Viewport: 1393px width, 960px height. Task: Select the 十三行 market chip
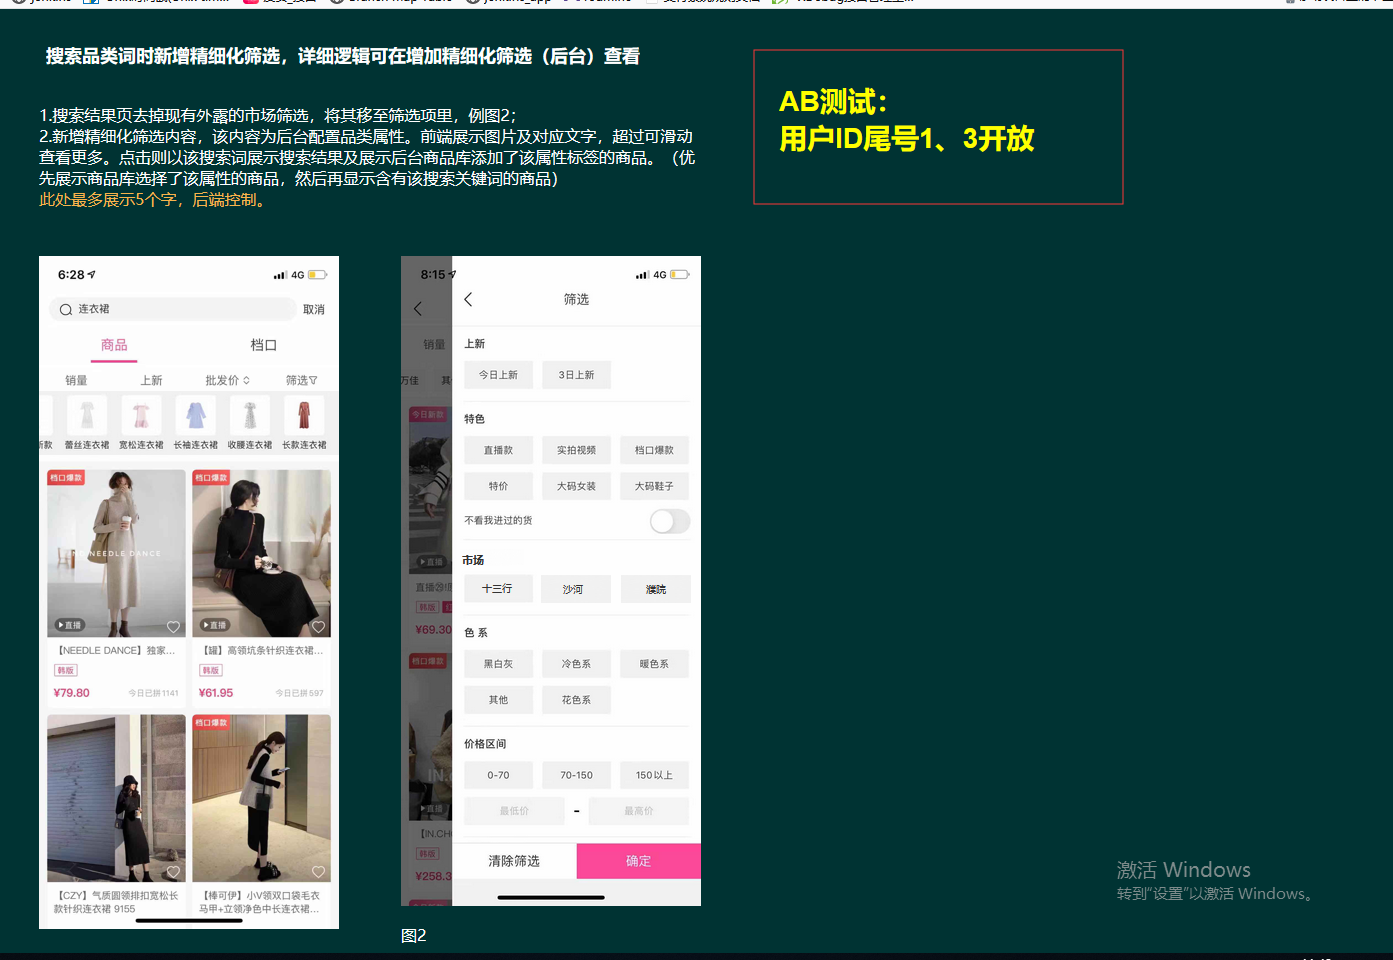498,589
